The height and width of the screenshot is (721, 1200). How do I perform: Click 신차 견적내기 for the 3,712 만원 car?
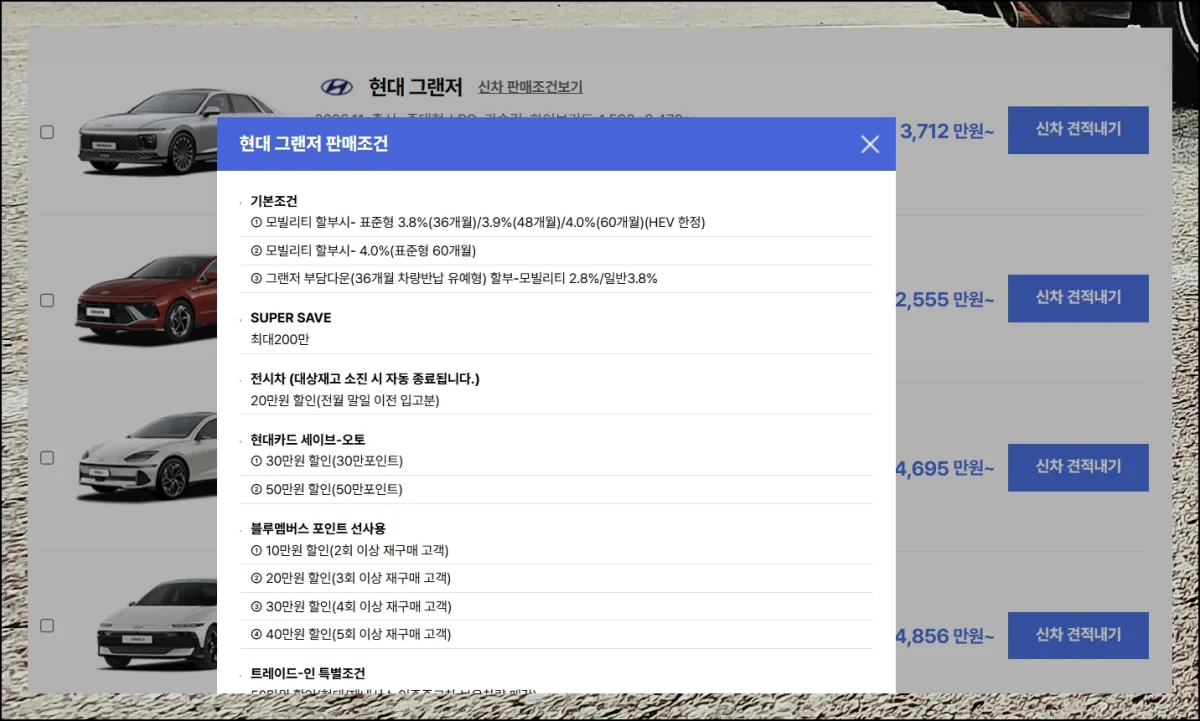1078,130
